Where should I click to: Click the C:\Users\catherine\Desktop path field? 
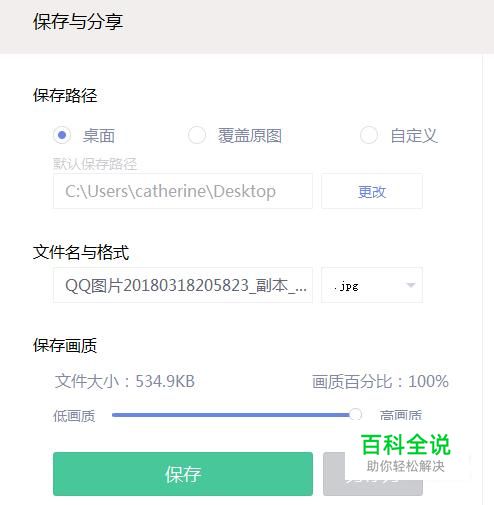[183, 191]
